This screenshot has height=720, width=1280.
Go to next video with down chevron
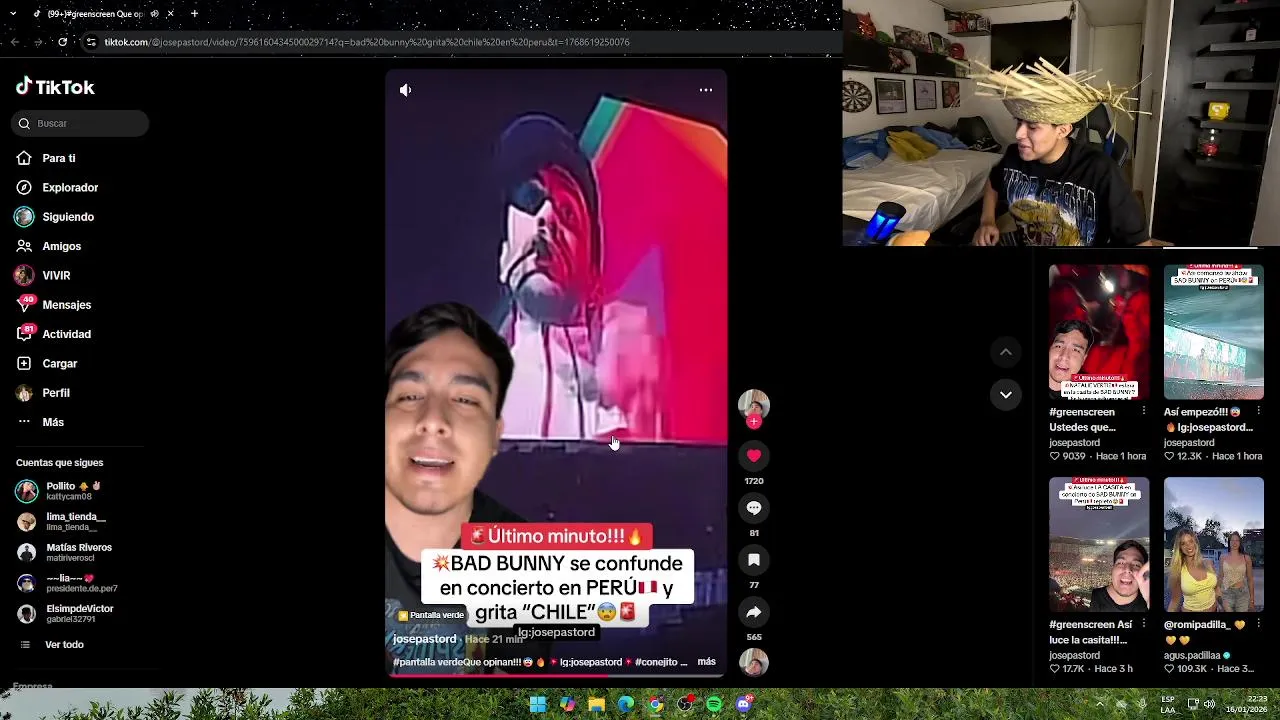click(1006, 395)
